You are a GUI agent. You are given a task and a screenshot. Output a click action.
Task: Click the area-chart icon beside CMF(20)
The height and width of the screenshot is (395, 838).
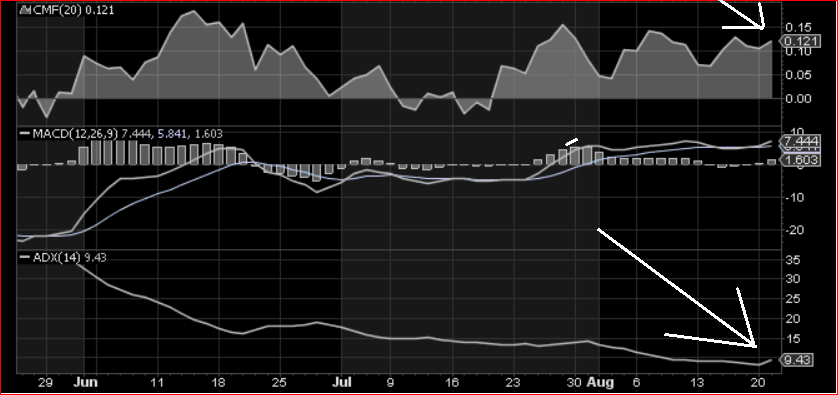[x=25, y=10]
